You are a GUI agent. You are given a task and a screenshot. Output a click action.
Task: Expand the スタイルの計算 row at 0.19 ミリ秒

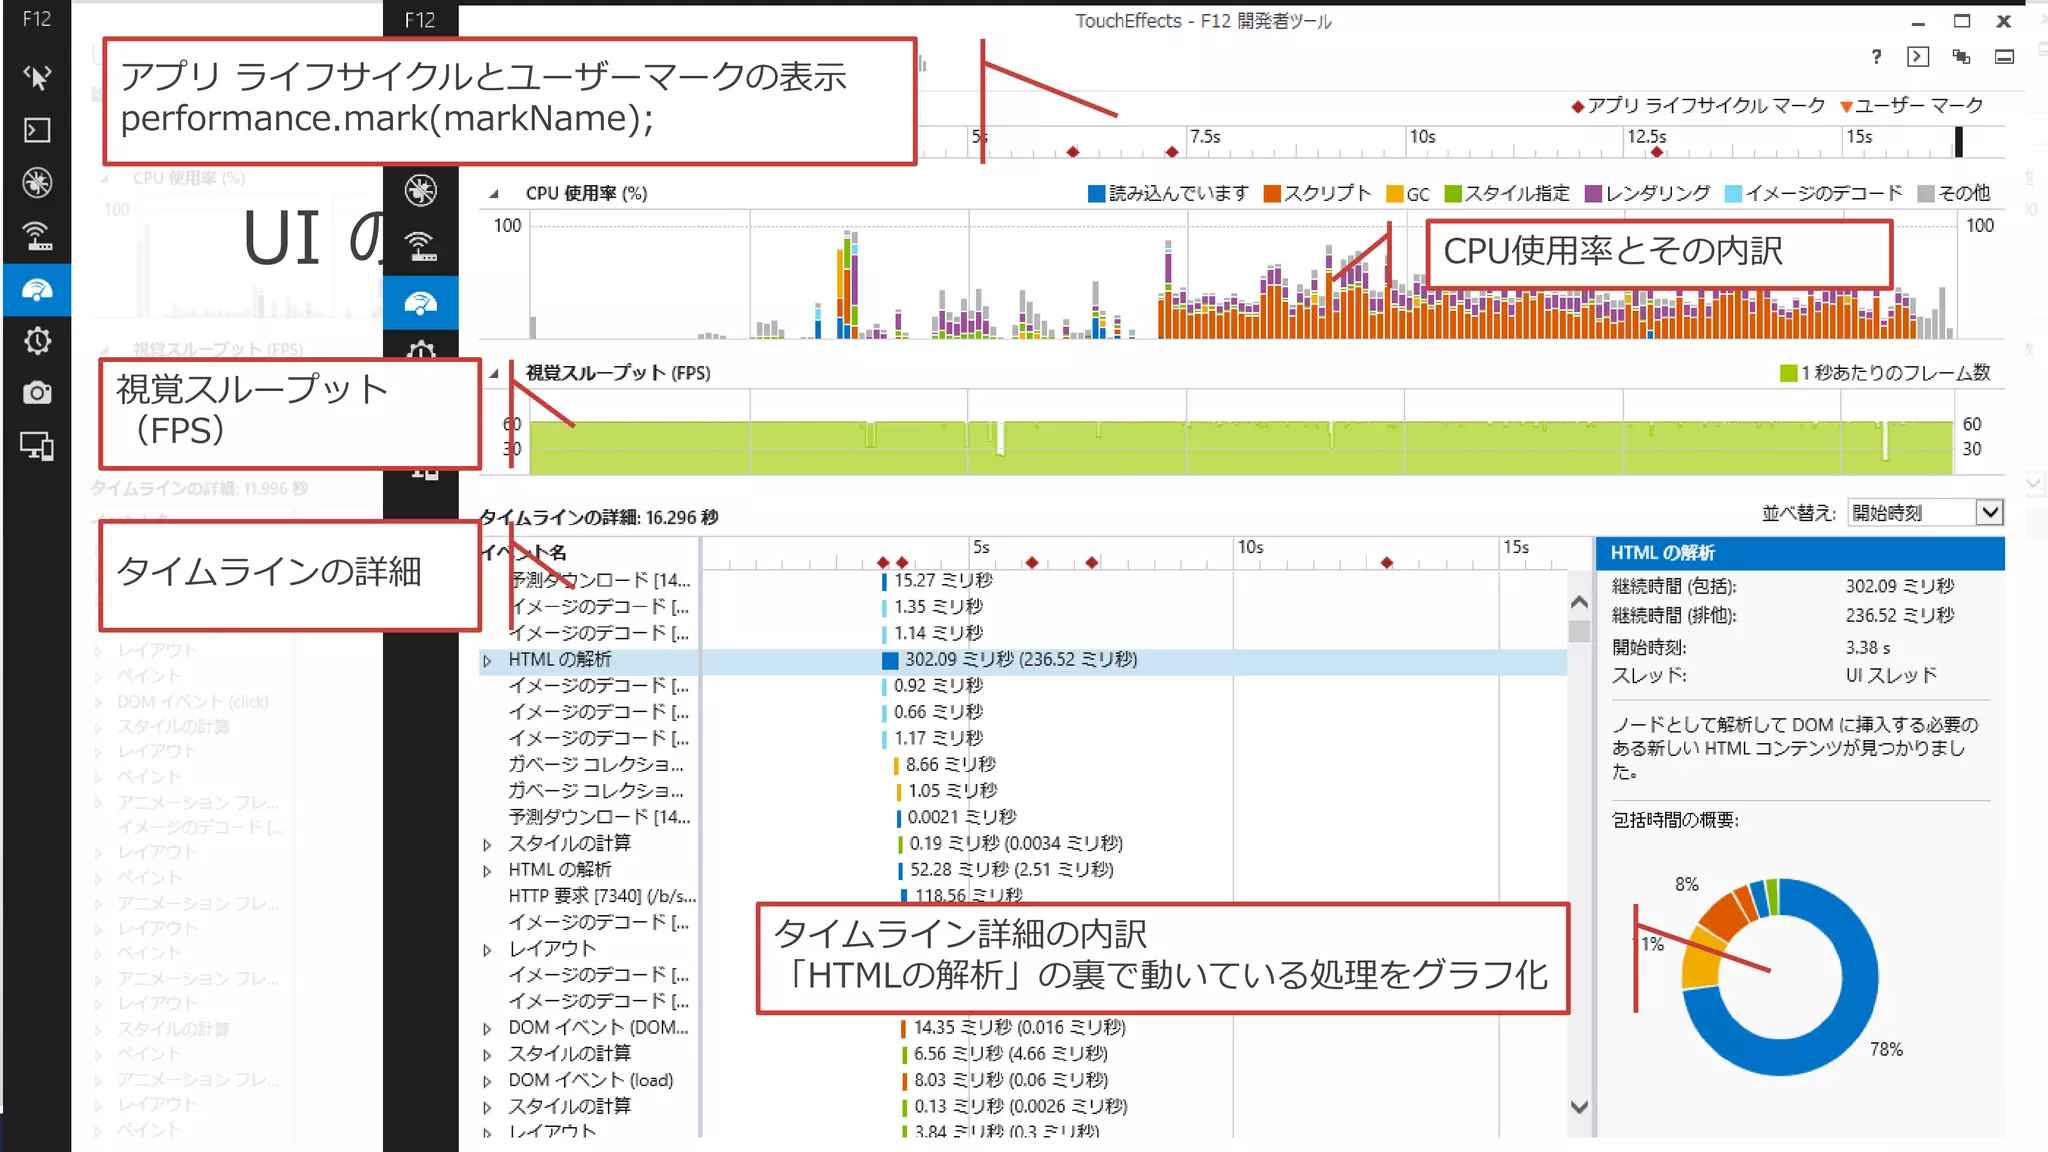pos(487,845)
